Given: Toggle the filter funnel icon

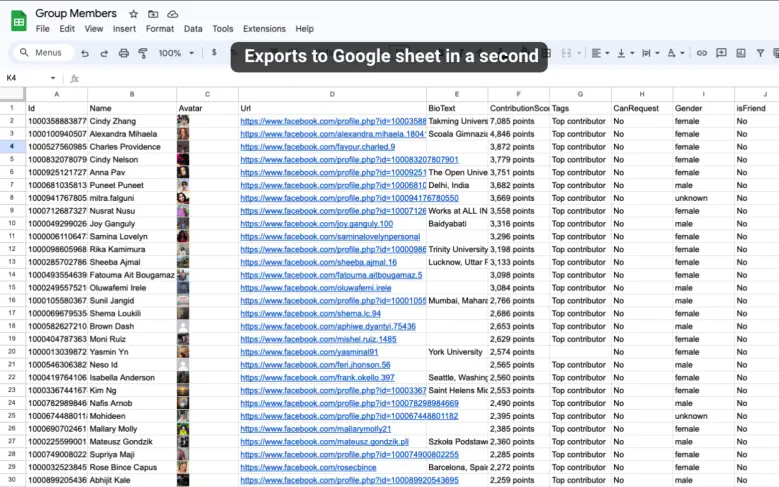Looking at the screenshot, I should tap(760, 53).
